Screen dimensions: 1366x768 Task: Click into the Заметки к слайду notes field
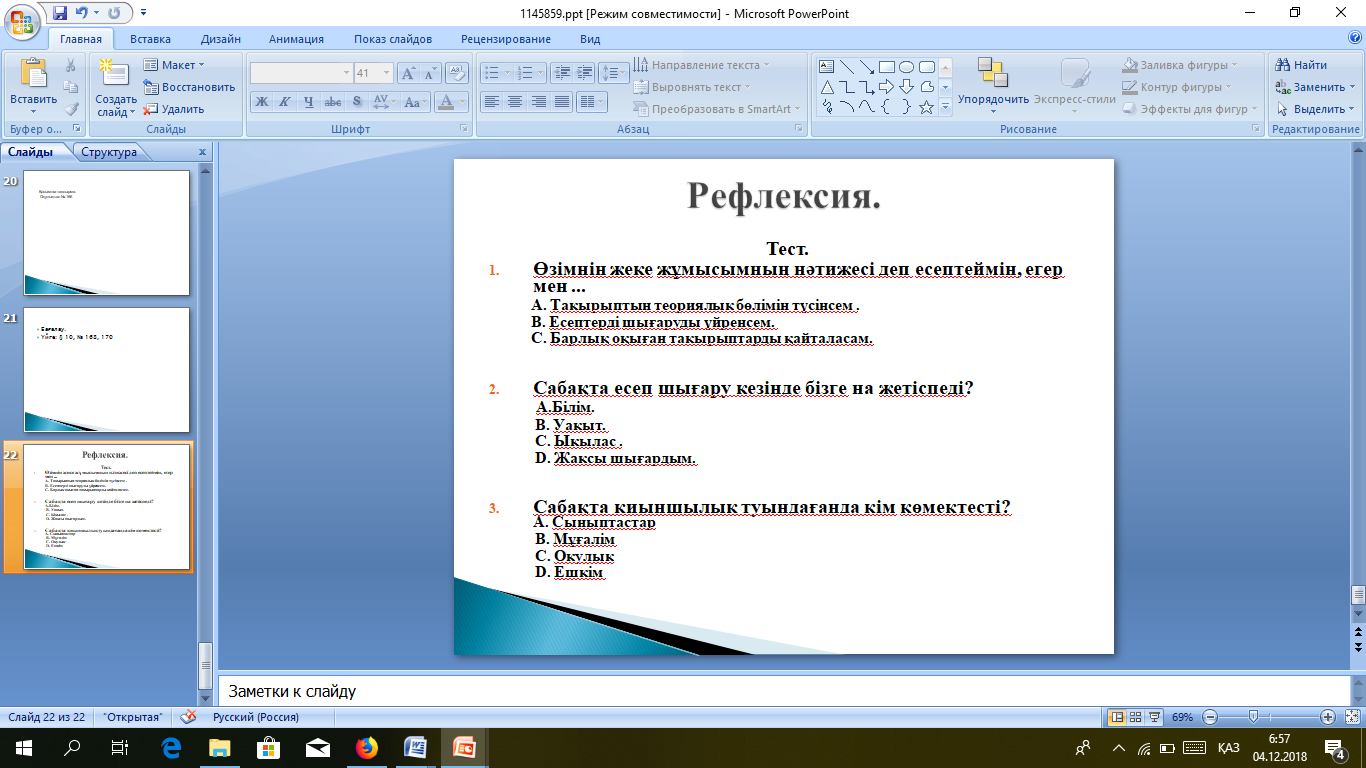coord(784,691)
